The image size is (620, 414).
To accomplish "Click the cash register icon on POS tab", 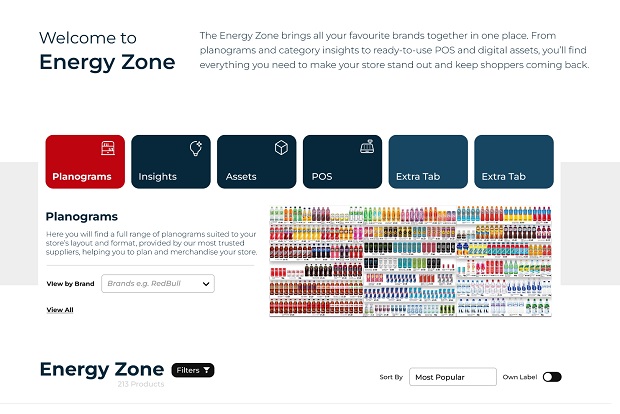I will coord(367,148).
